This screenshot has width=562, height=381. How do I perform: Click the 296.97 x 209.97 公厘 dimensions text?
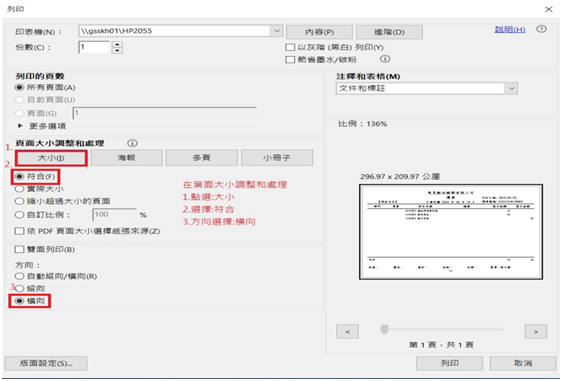click(400, 176)
